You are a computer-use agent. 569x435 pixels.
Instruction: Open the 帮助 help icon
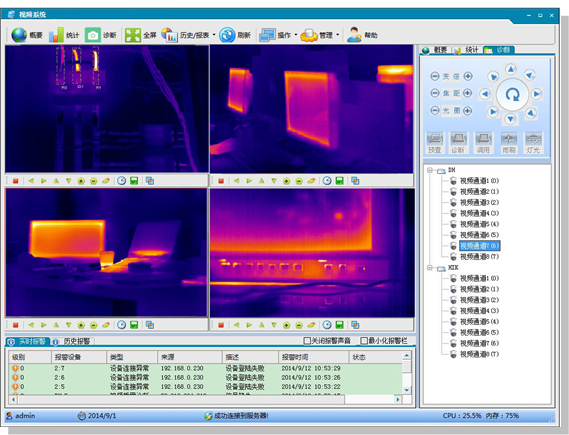point(354,35)
